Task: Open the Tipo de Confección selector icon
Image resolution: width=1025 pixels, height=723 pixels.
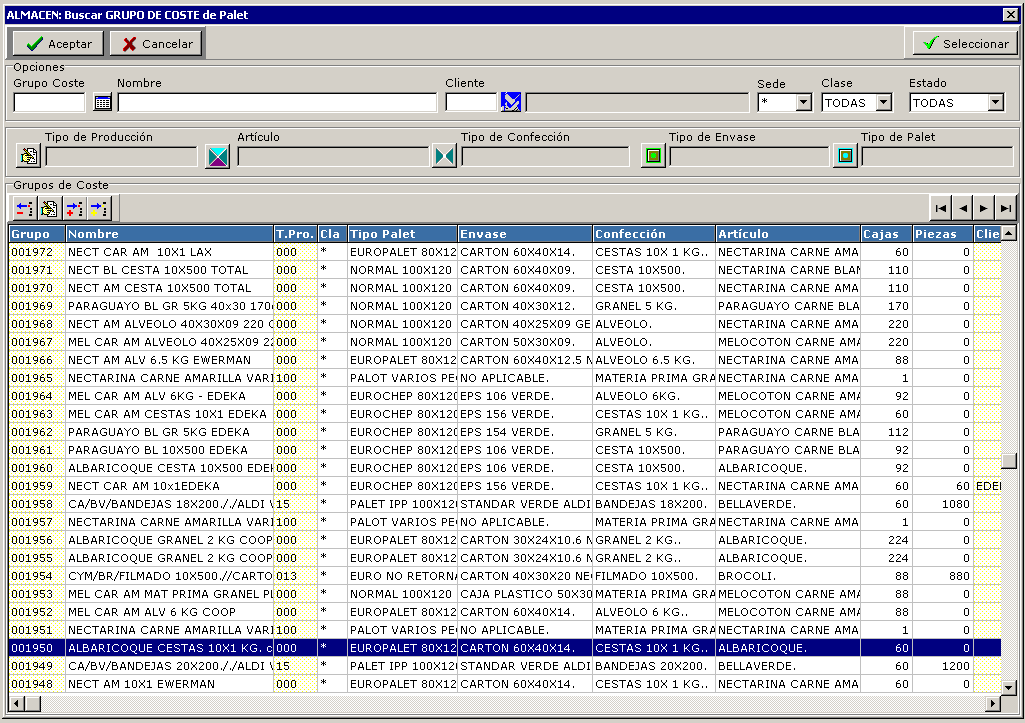Action: 443,156
